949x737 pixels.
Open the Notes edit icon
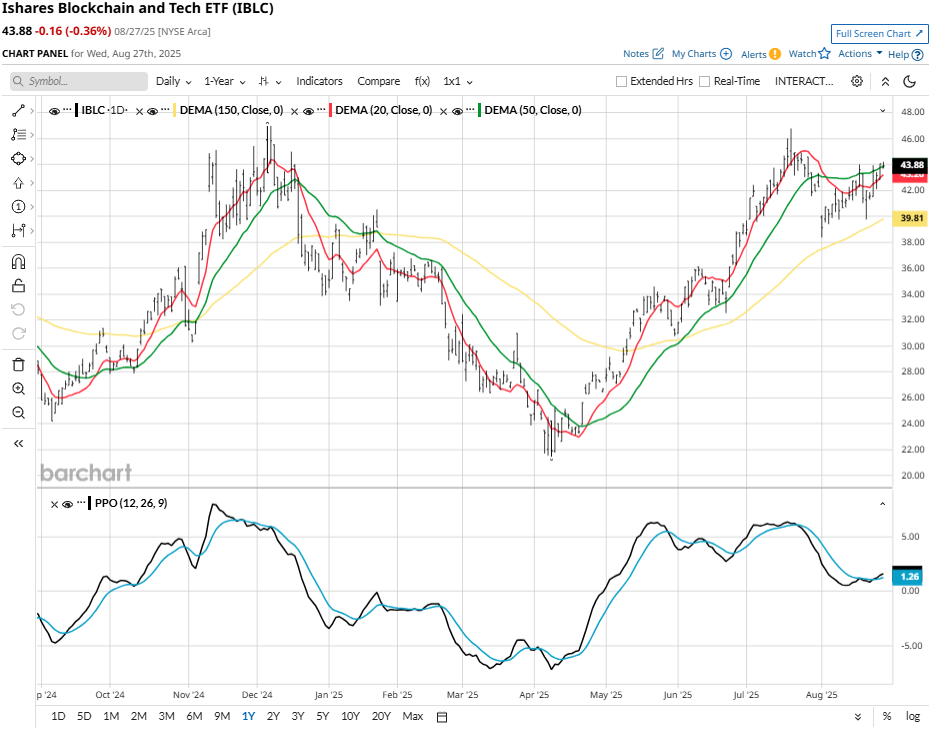point(658,54)
